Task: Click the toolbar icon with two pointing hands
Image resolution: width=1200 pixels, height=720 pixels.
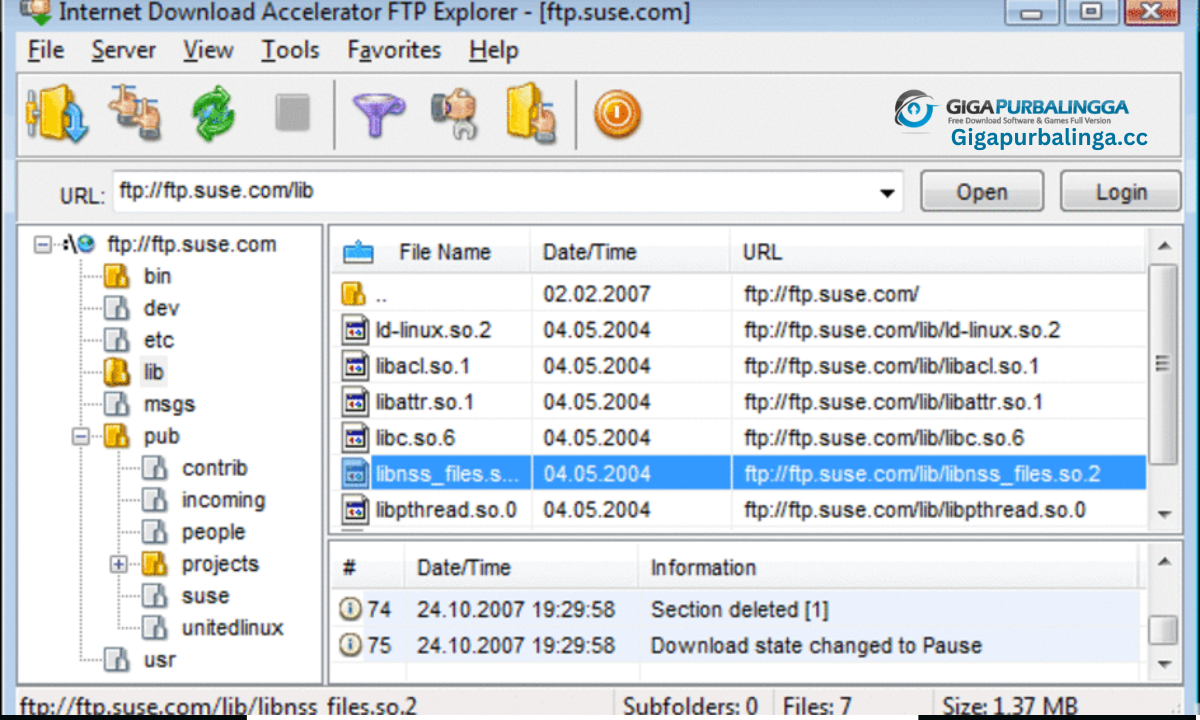Action: coord(137,114)
